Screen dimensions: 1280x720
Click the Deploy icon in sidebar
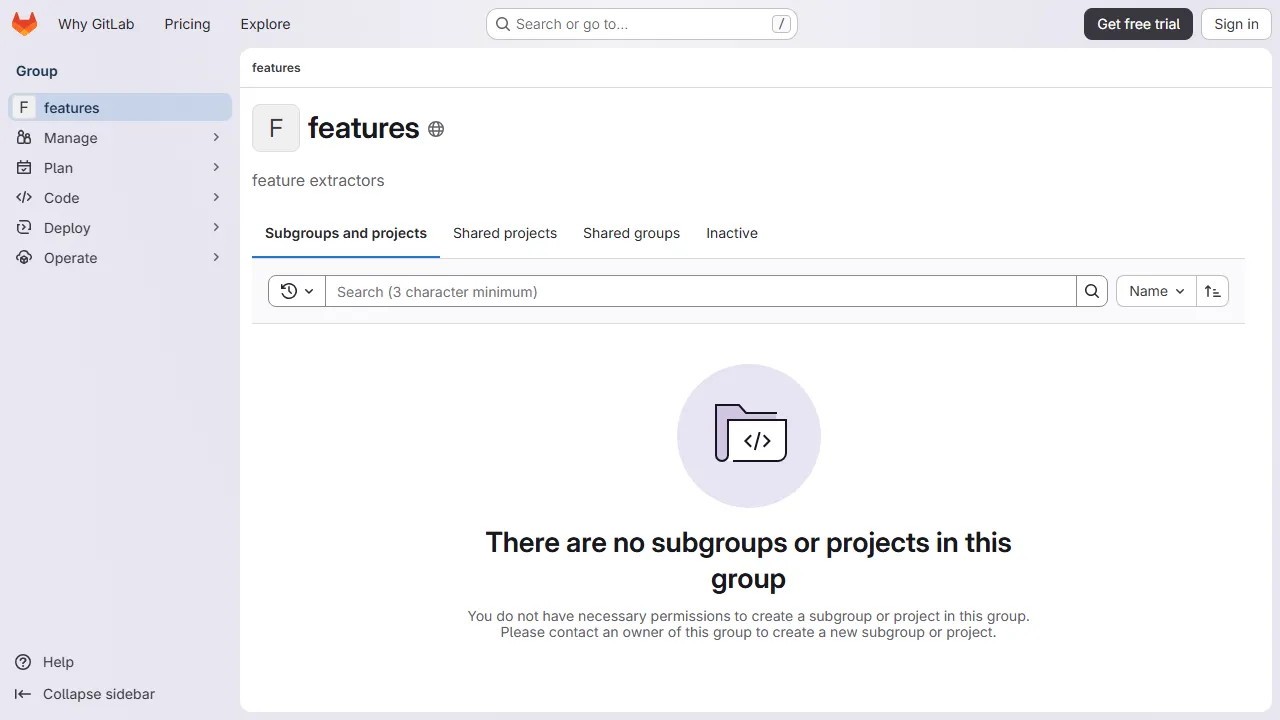(x=24, y=228)
